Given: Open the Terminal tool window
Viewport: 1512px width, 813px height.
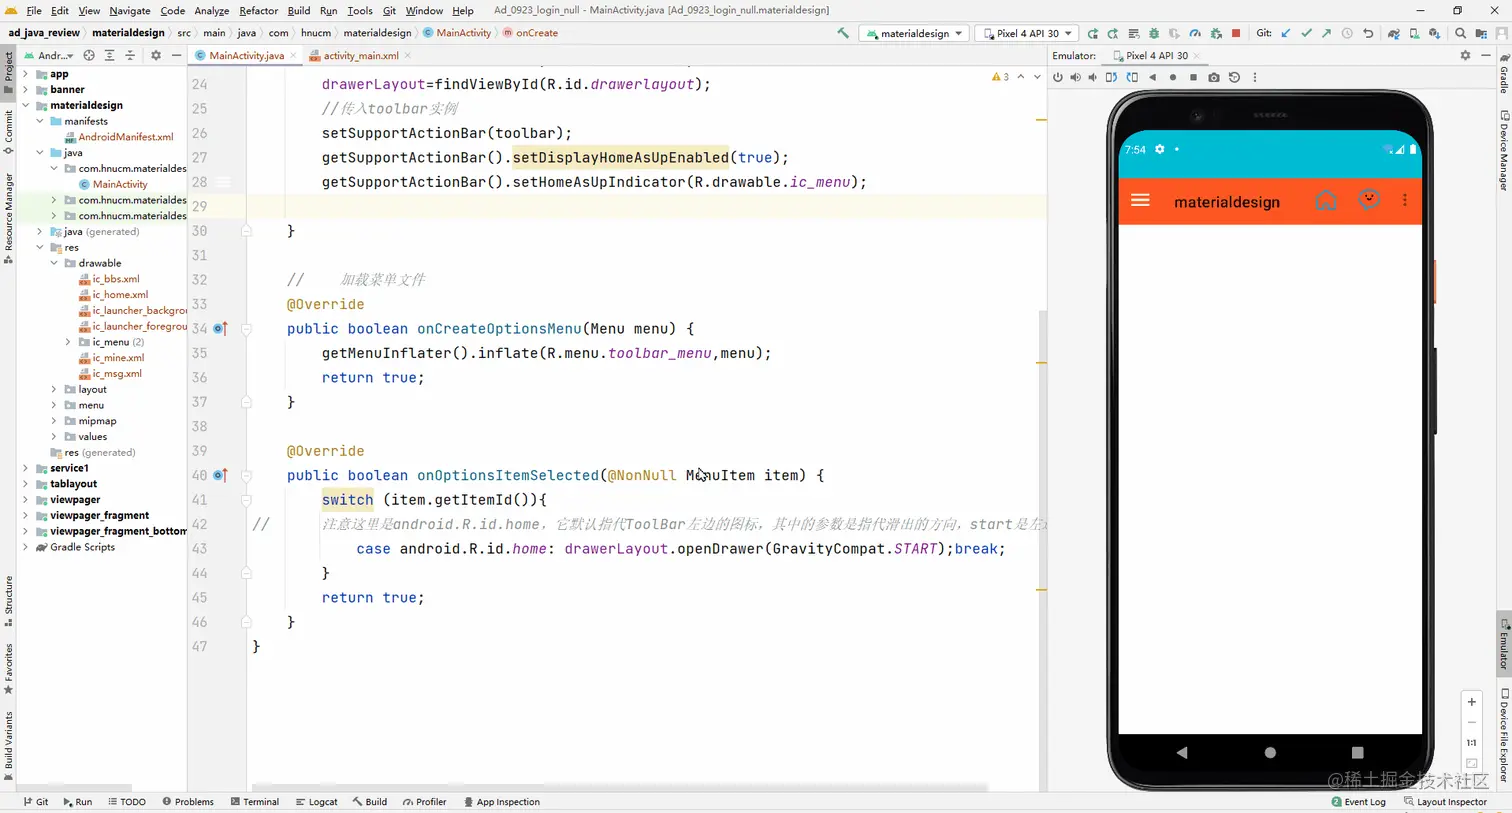Looking at the screenshot, I should (255, 802).
